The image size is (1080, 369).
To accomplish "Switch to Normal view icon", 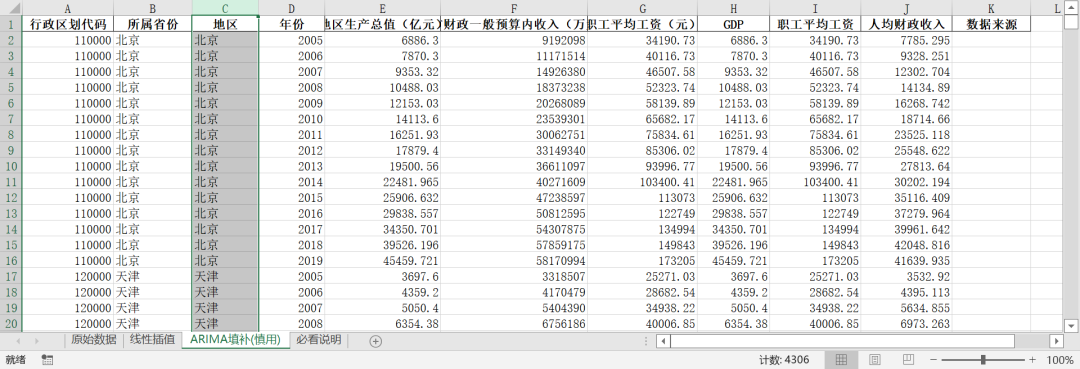I will coord(841,359).
